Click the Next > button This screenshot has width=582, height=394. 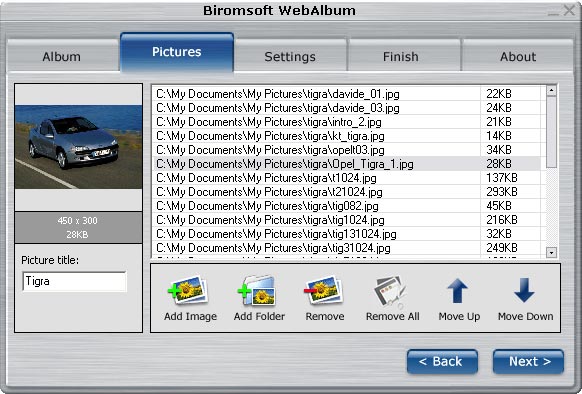pos(528,361)
